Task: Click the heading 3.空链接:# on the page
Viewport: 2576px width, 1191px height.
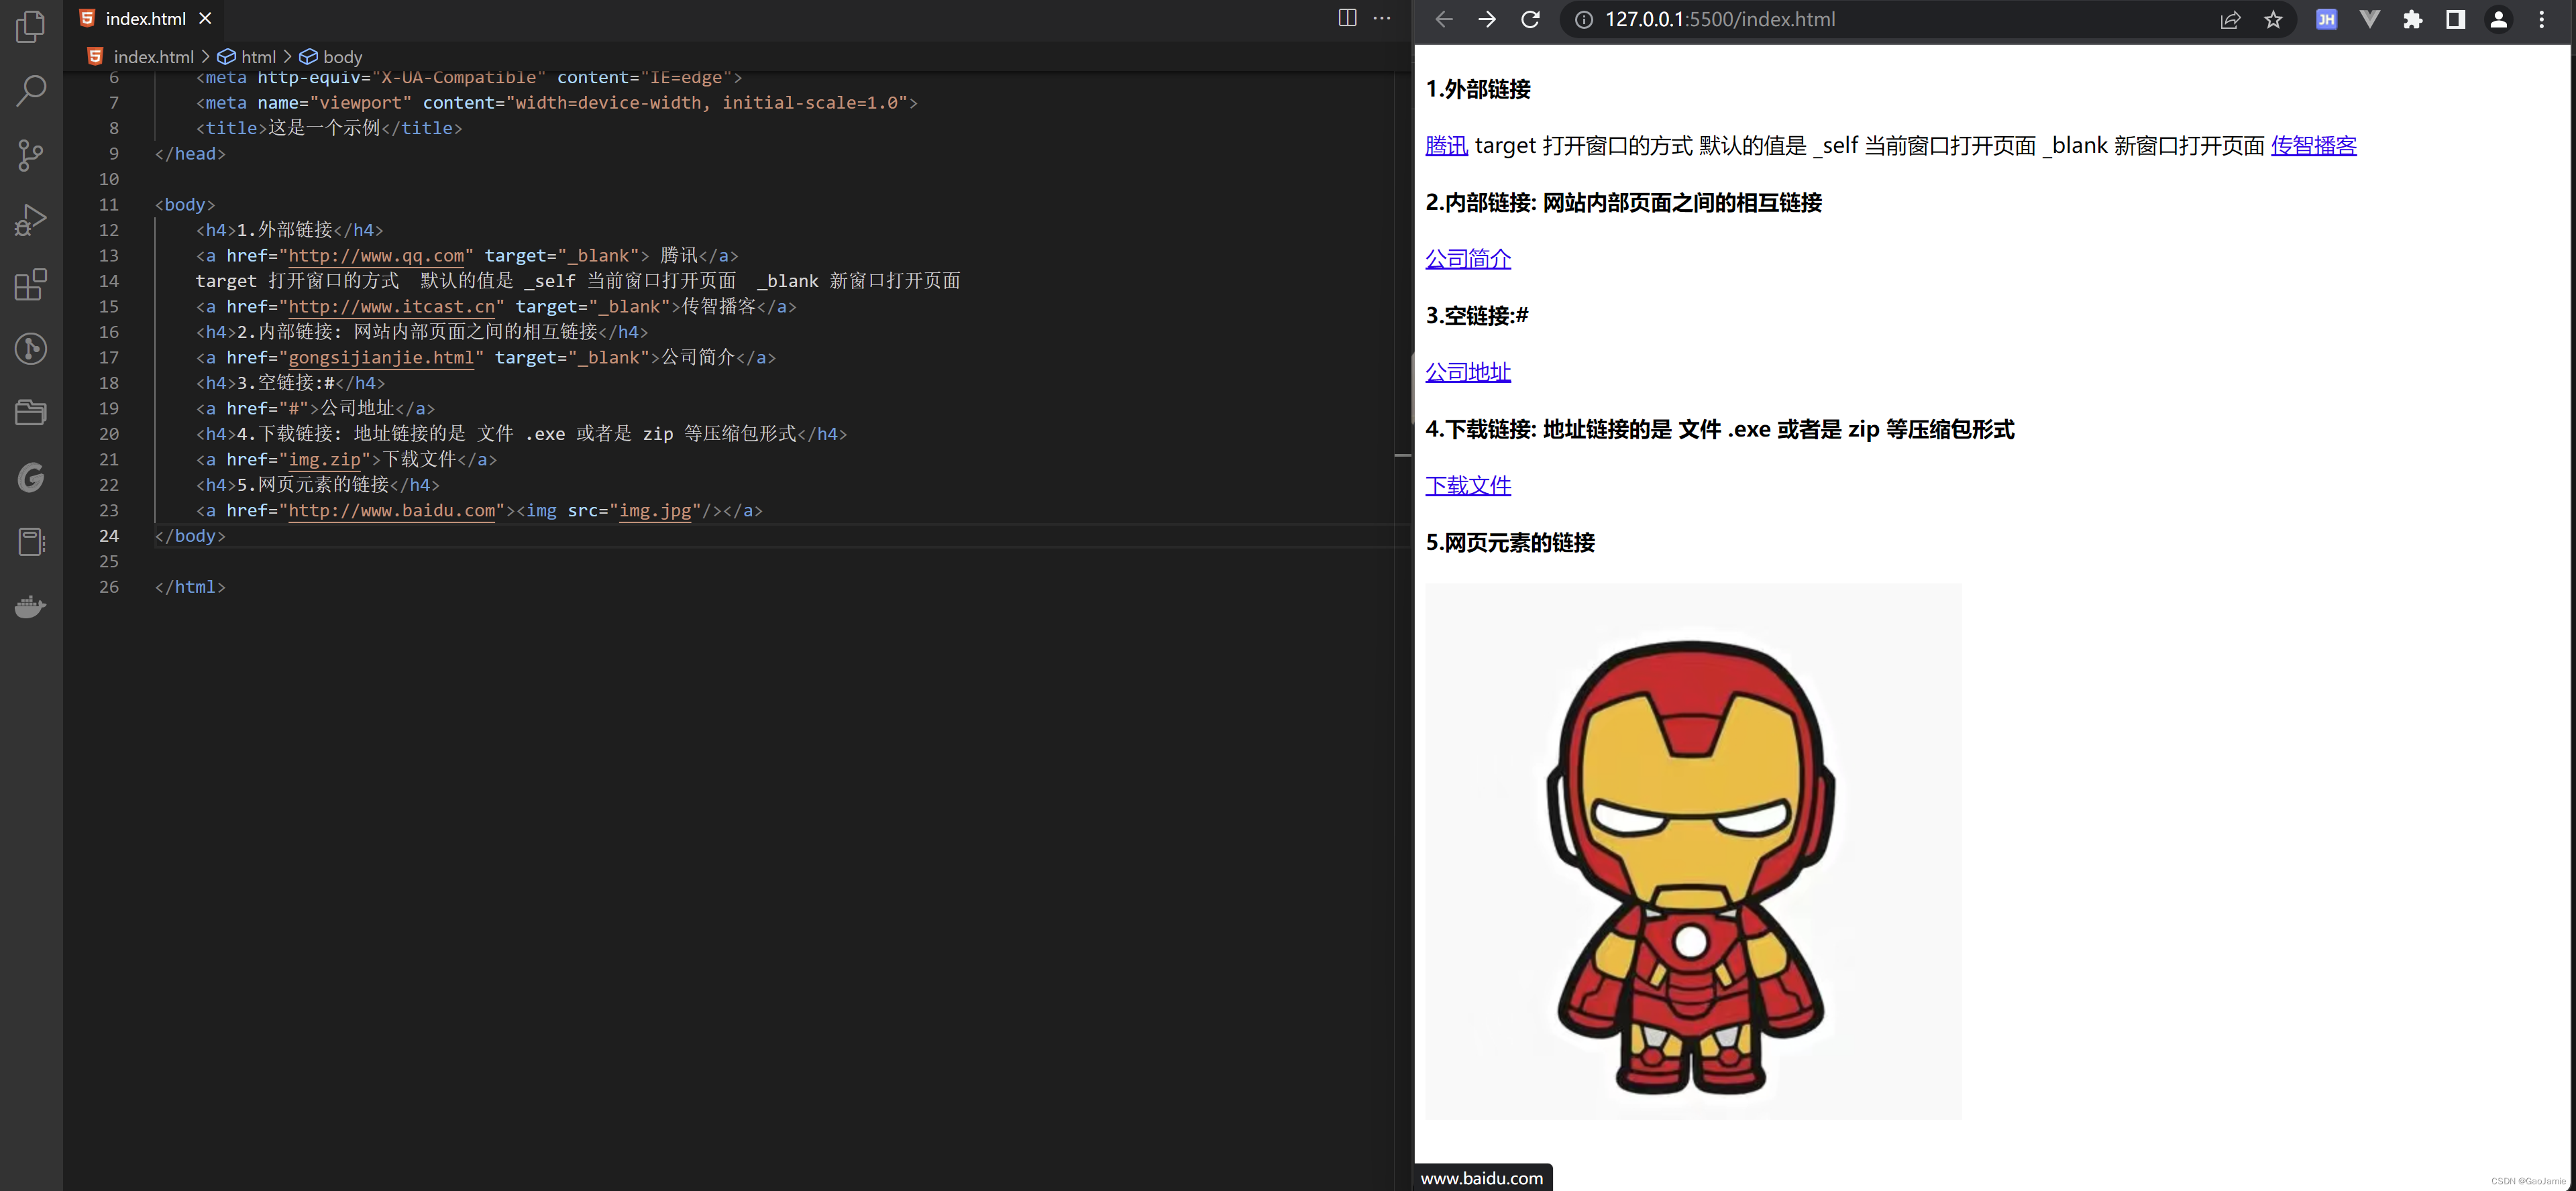Action: coord(1477,316)
